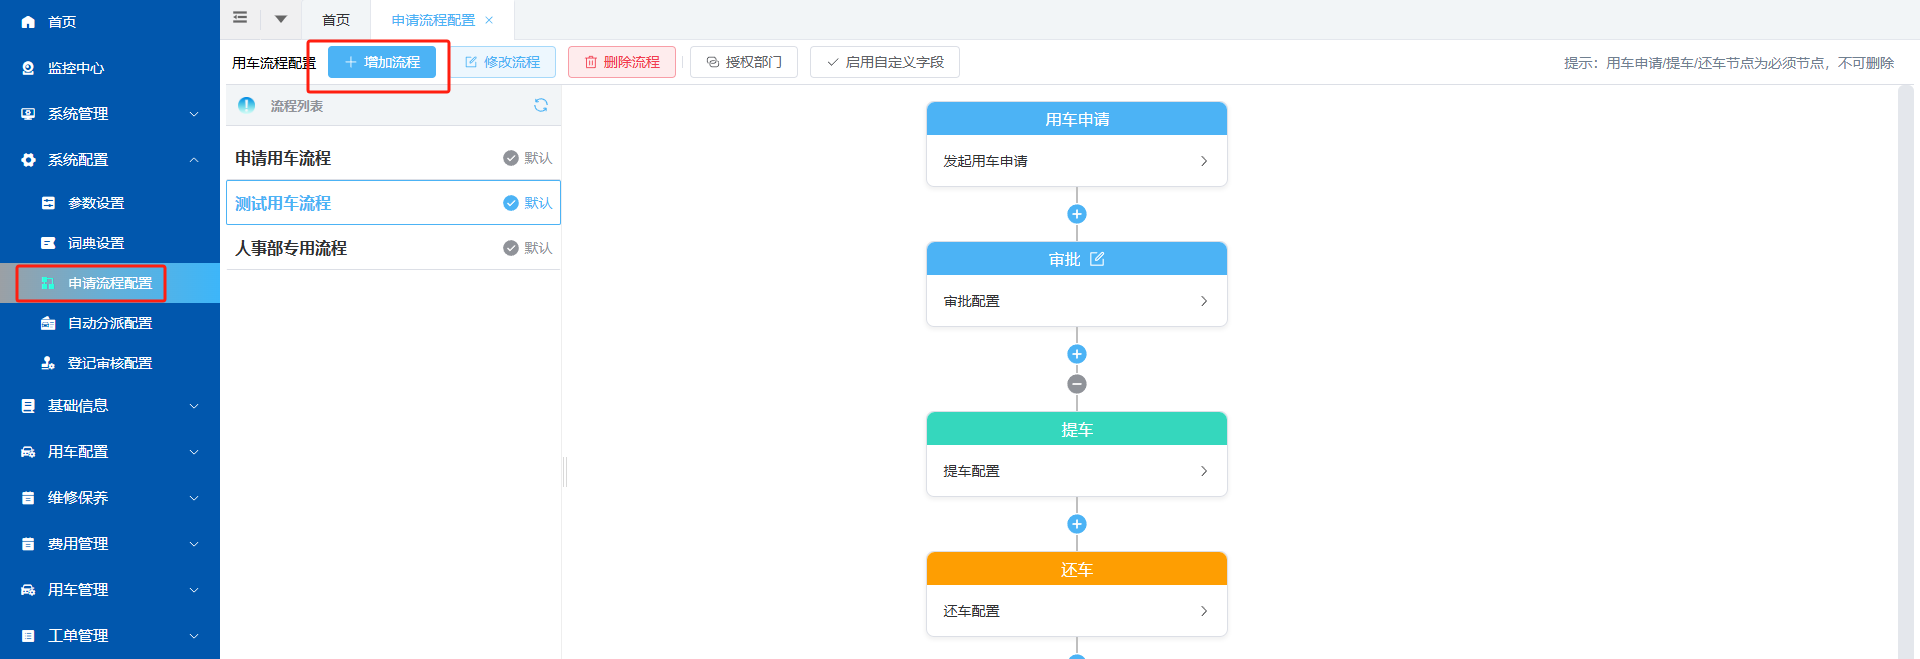The height and width of the screenshot is (659, 1920).
Task: Switch to the 首页 tab
Action: (336, 20)
